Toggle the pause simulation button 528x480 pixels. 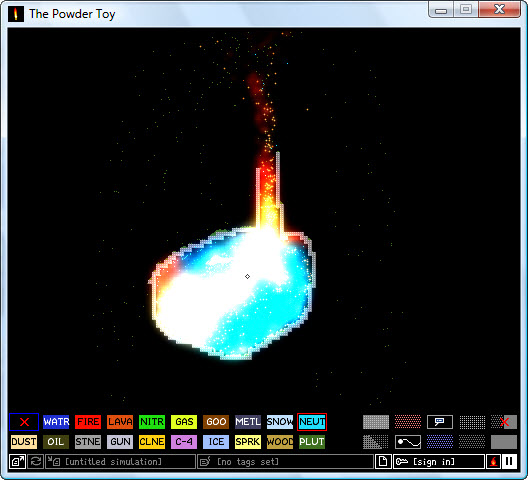509,461
